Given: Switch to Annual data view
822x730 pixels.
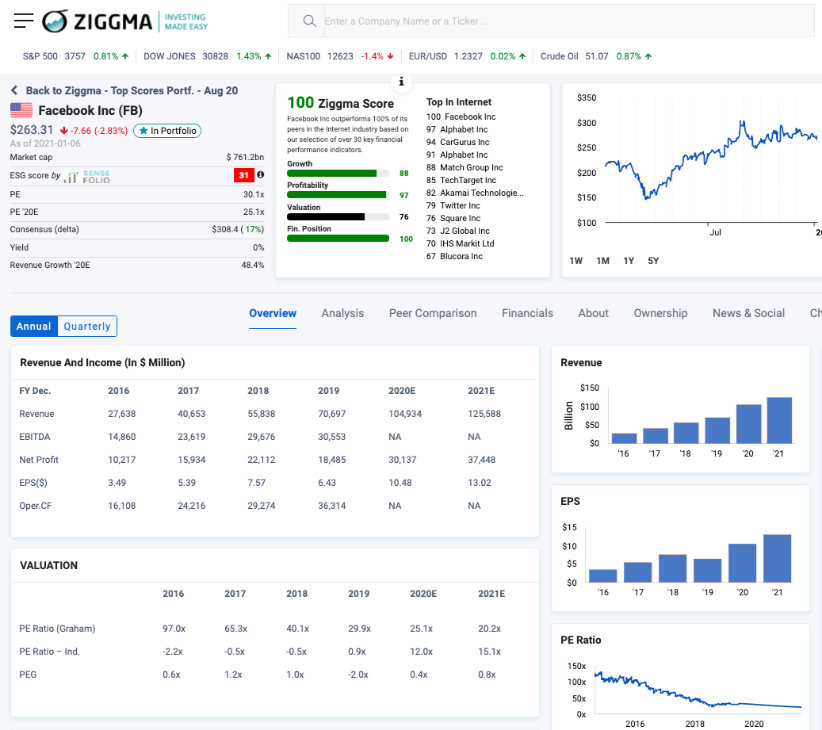Looking at the screenshot, I should tap(34, 326).
